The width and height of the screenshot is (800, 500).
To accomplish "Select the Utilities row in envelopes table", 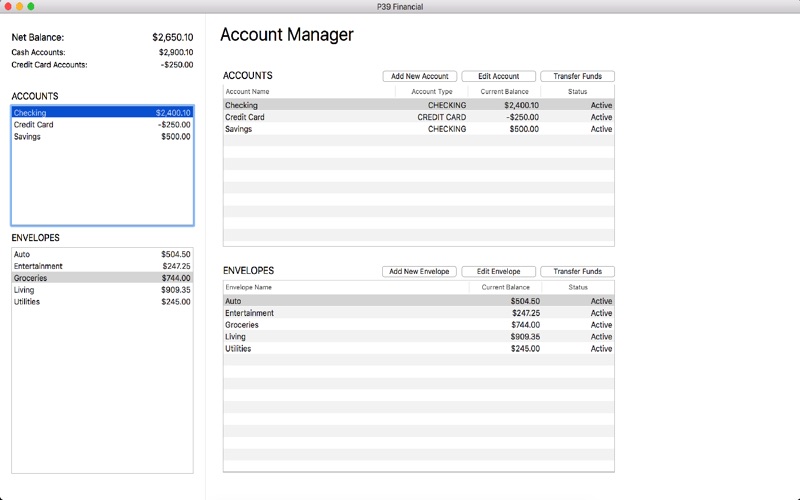I will pos(418,348).
